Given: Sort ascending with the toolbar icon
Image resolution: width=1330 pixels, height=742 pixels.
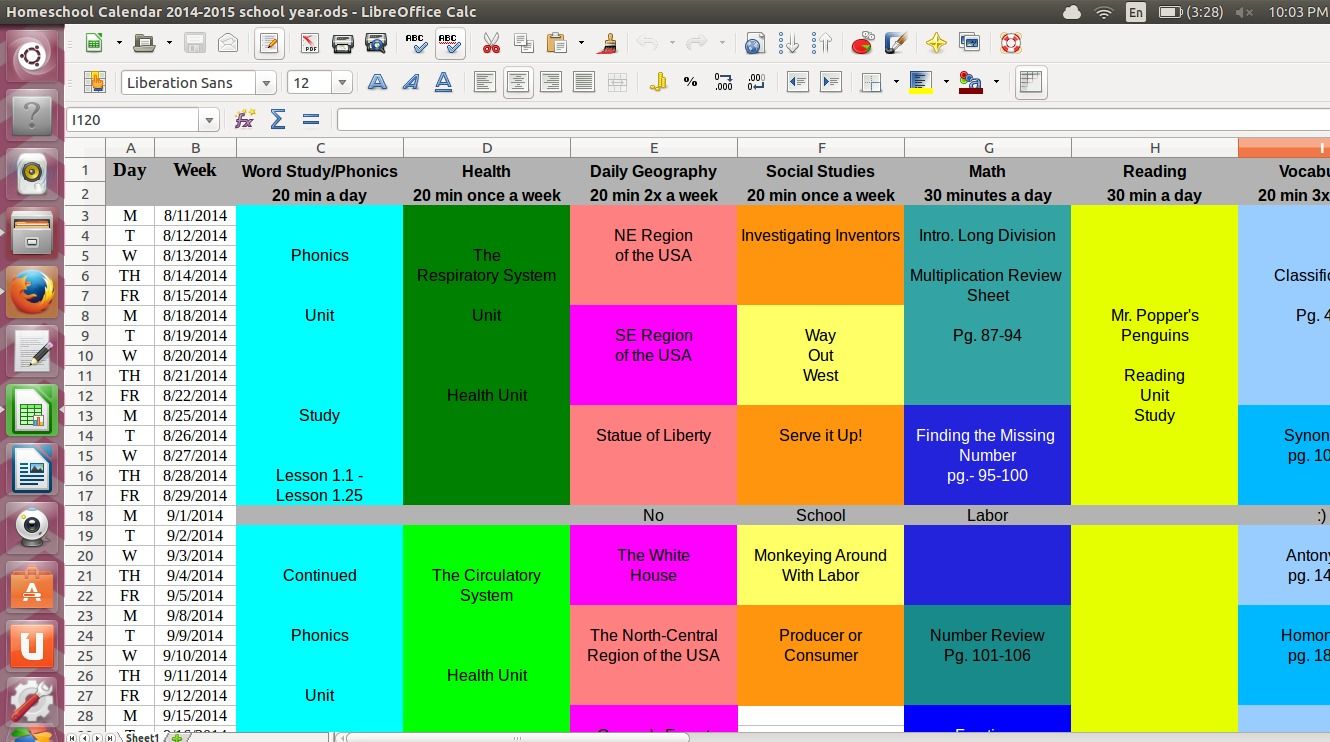Looking at the screenshot, I should pos(788,44).
